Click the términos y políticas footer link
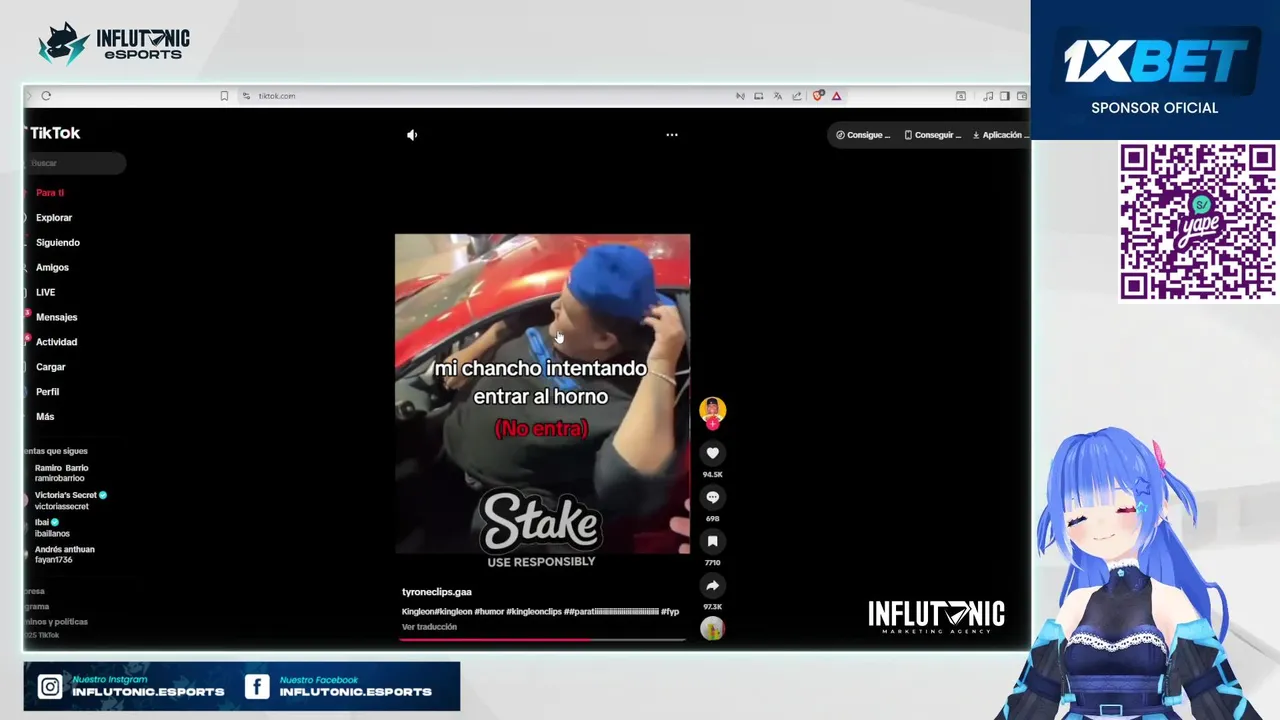The image size is (1280, 720). point(57,622)
